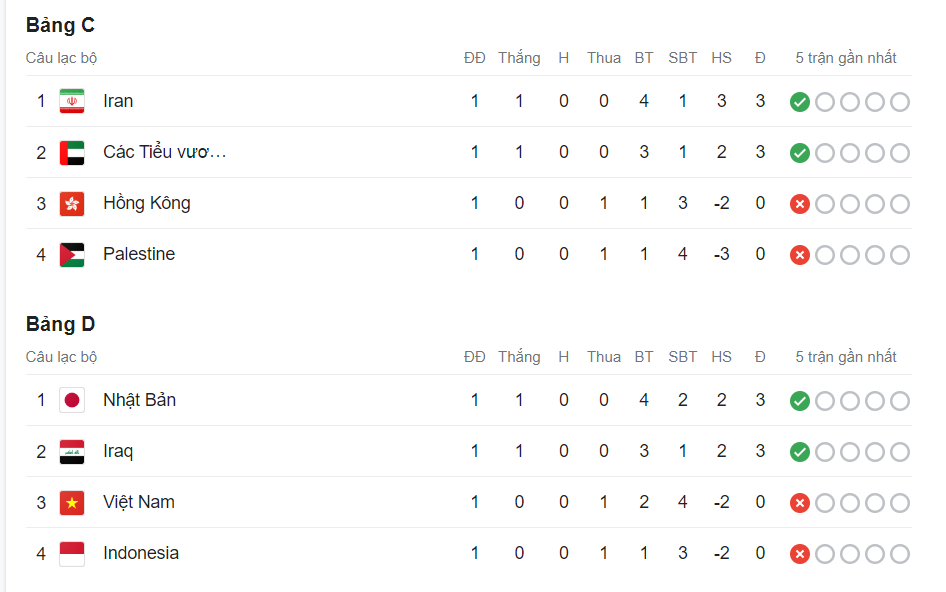Click the Iraq flag icon
This screenshot has height=592, width=946.
click(72, 451)
